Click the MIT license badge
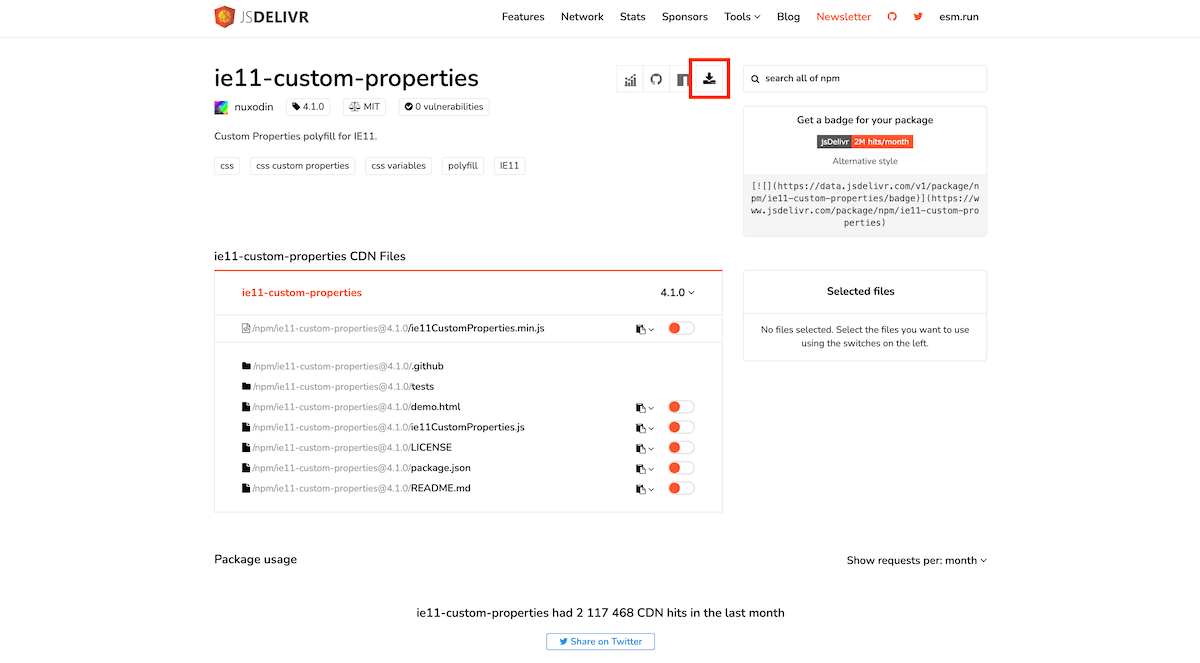Image resolution: width=1200 pixels, height=663 pixels. 365,107
